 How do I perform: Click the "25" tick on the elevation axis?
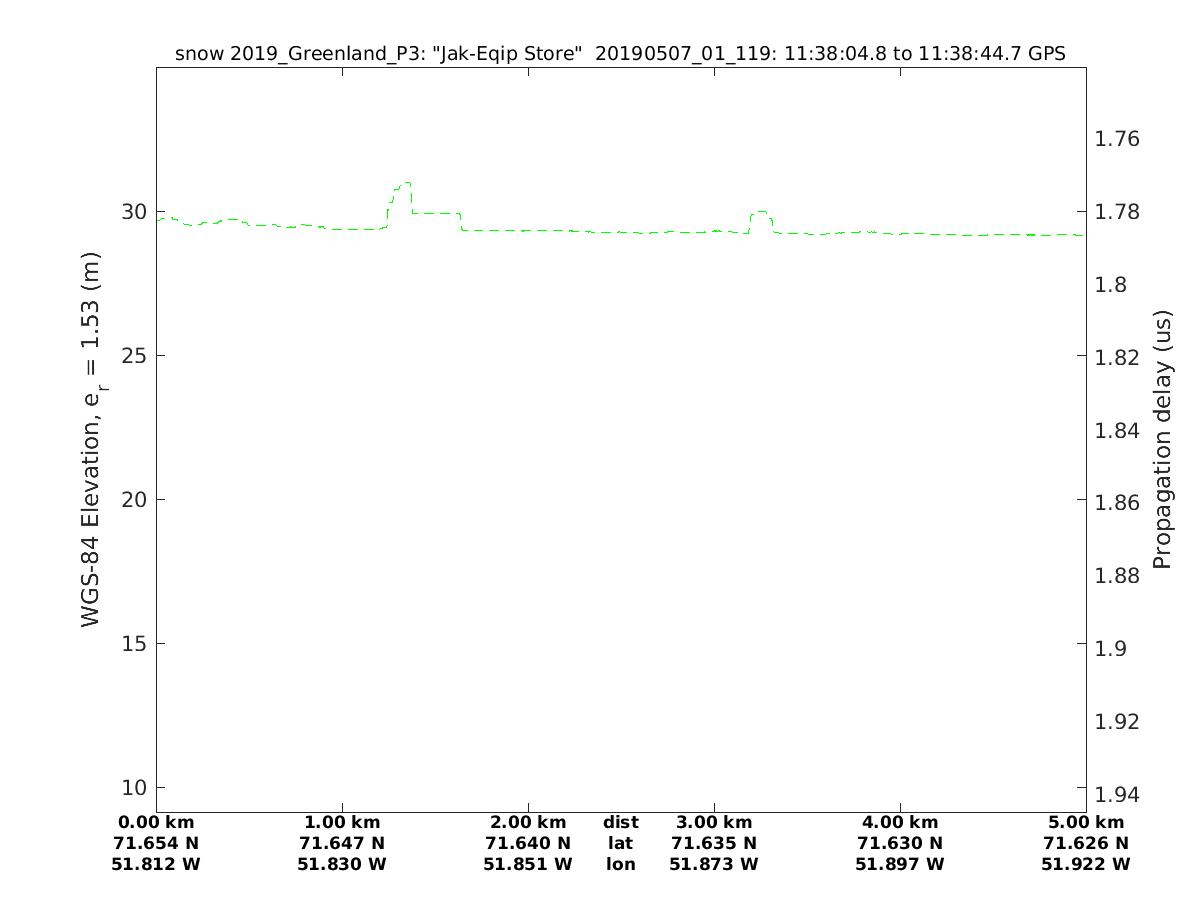tap(134, 356)
